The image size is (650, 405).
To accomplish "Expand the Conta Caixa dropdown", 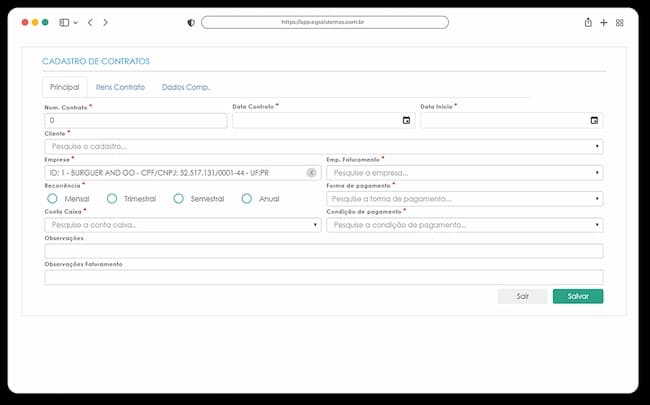I will pyautogui.click(x=183, y=225).
